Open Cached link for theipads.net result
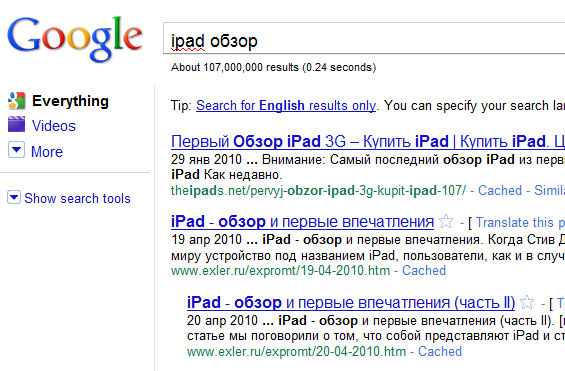This screenshot has height=371, width=565. coord(500,190)
